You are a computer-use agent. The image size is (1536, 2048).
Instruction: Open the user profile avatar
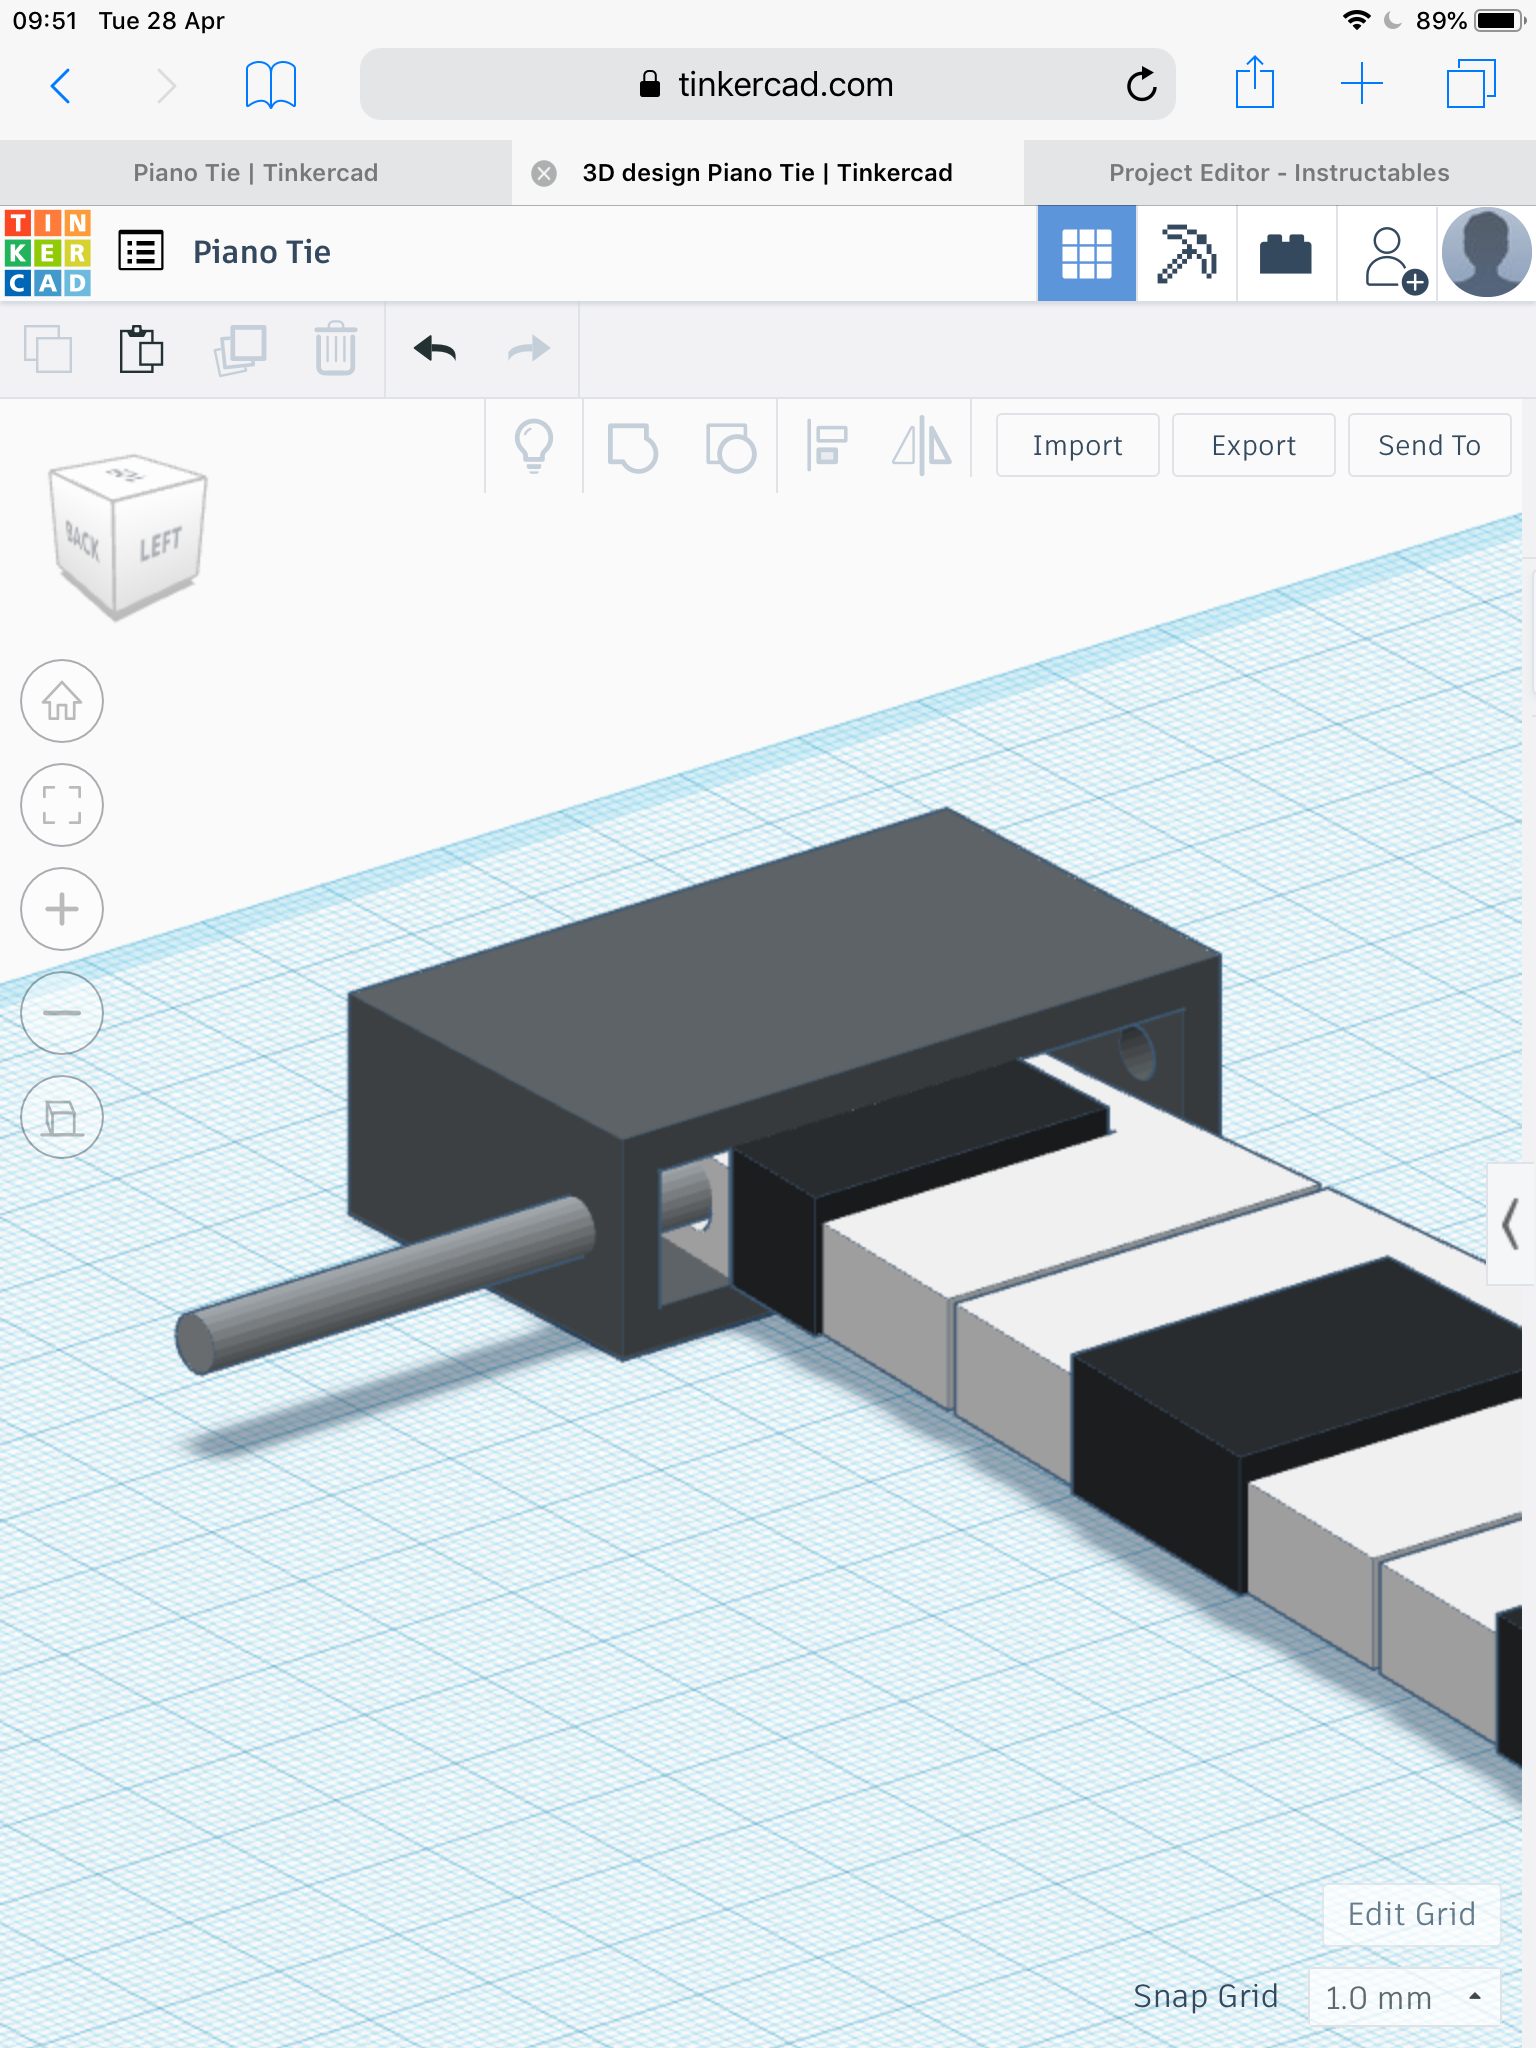click(x=1486, y=253)
